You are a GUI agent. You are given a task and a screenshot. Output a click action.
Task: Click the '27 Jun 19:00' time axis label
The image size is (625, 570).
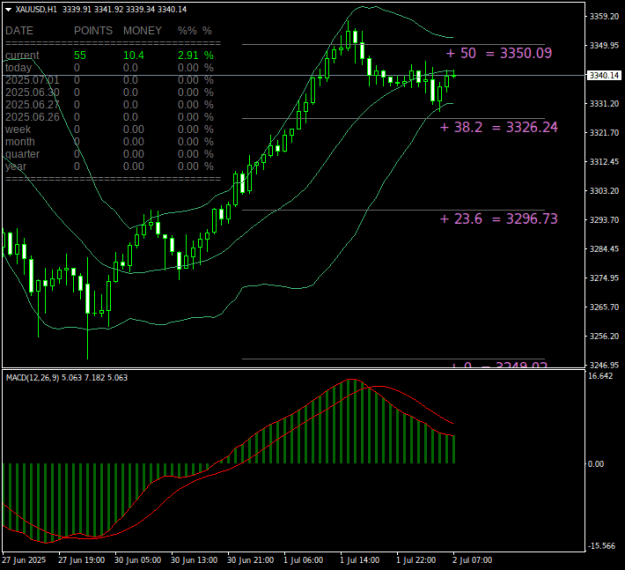click(81, 560)
